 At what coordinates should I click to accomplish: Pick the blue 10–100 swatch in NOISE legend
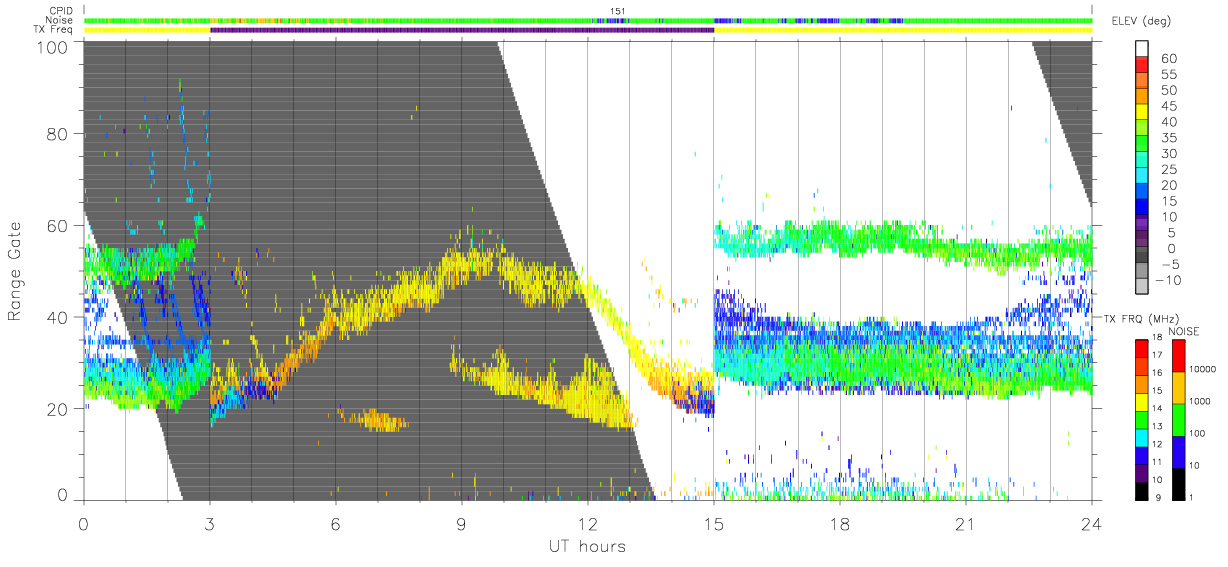click(1179, 452)
